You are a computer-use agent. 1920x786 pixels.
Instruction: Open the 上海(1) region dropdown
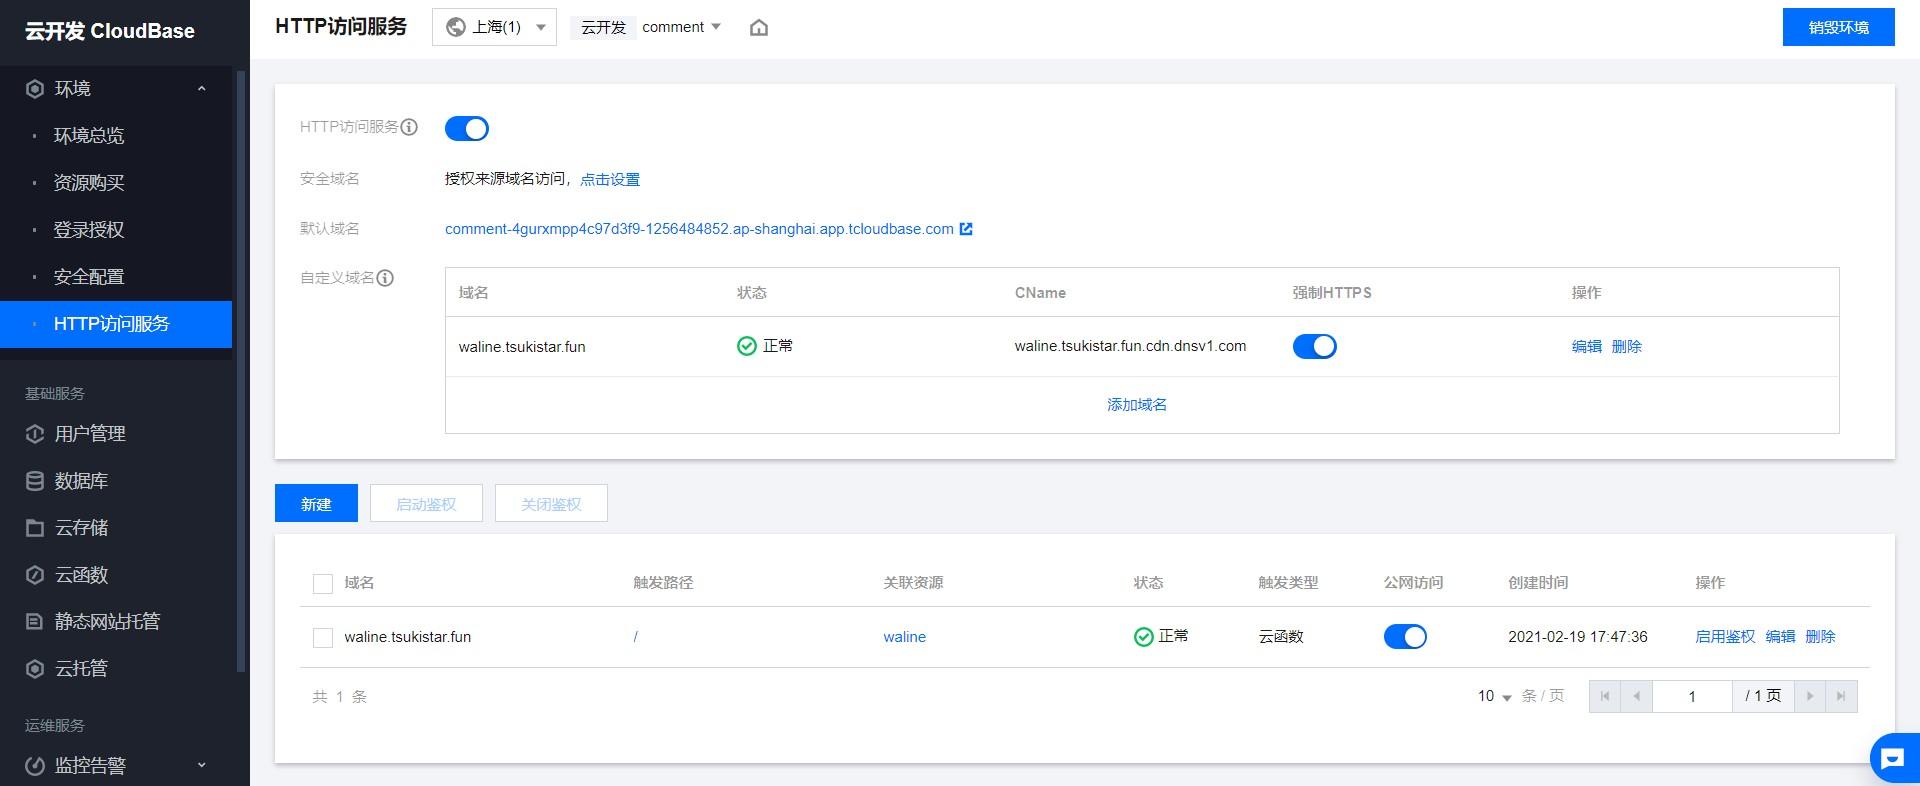494,27
